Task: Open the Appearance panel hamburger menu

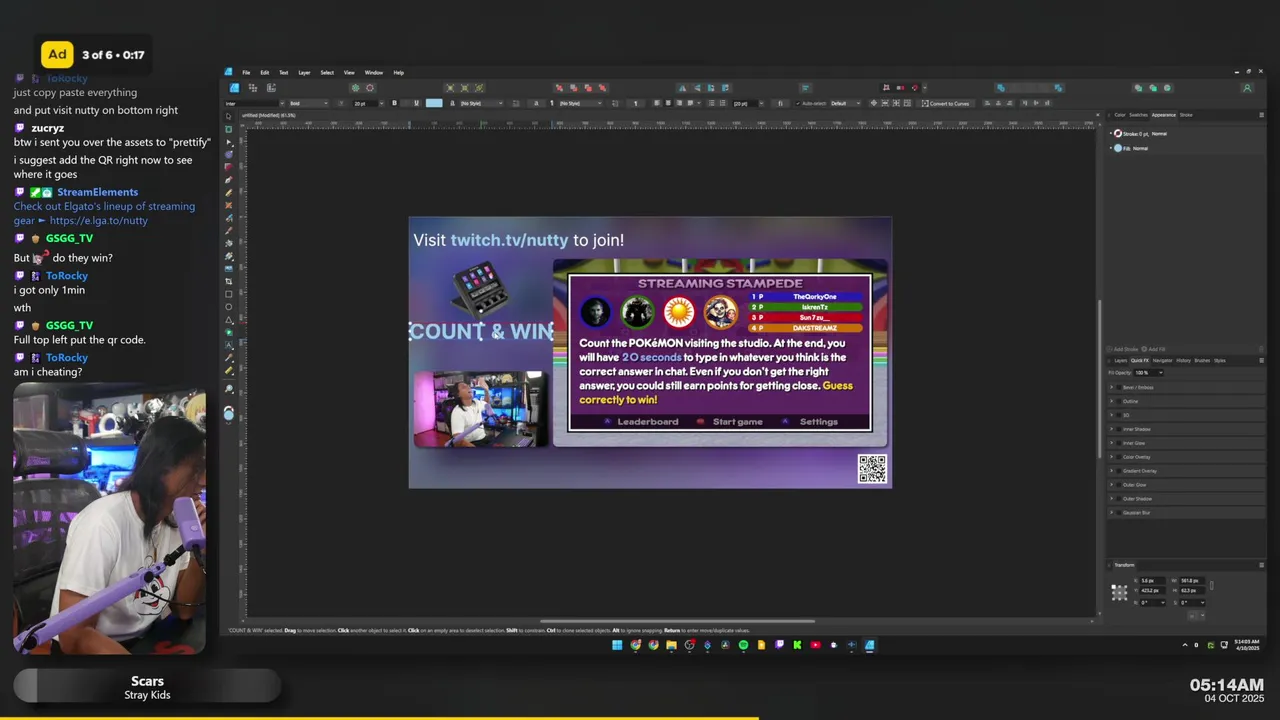Action: click(x=1262, y=115)
